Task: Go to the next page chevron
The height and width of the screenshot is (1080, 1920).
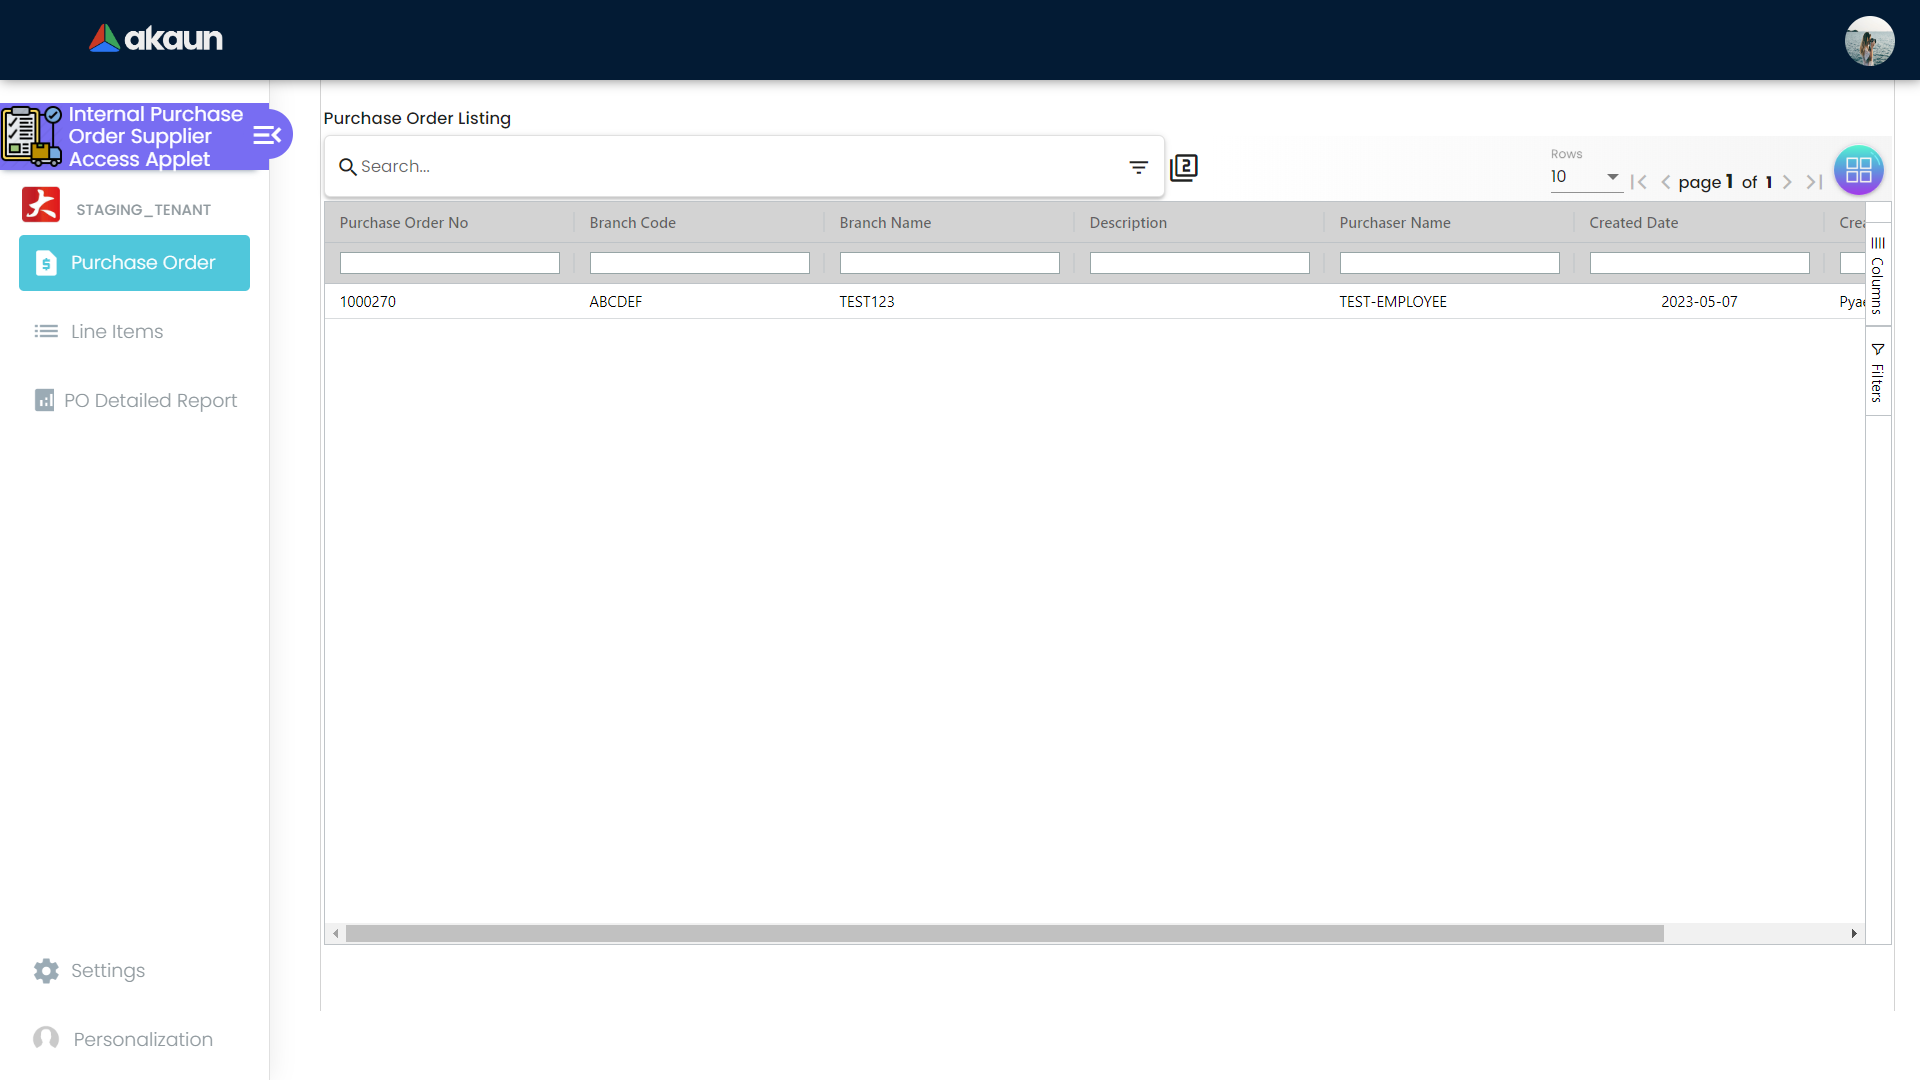Action: [1787, 182]
